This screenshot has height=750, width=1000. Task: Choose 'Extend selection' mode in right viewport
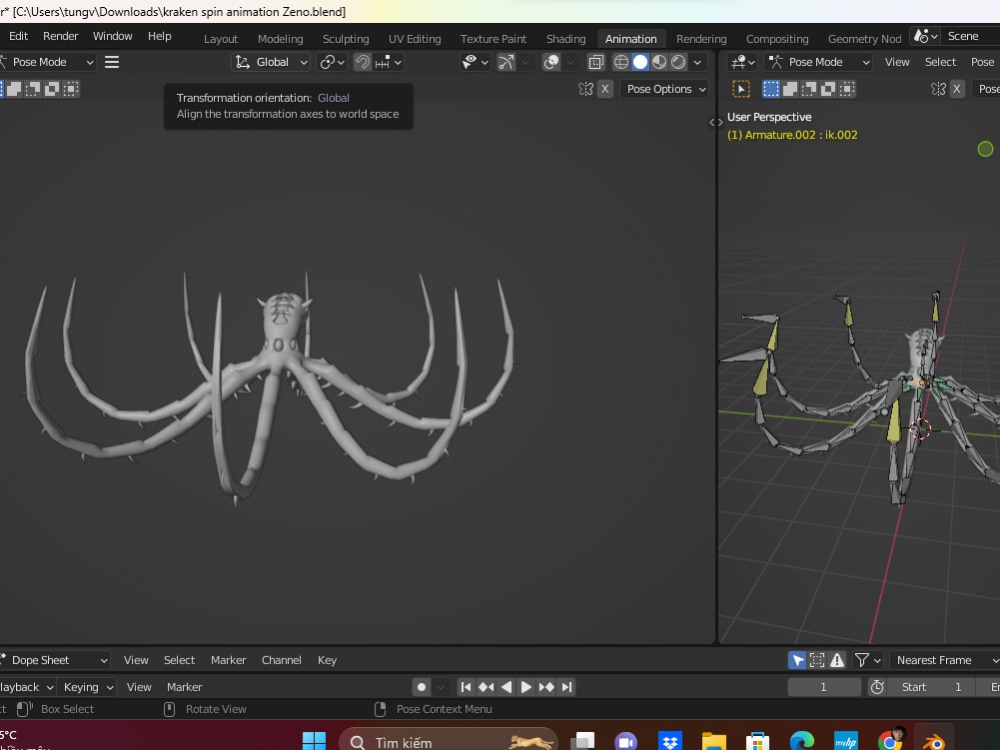790,89
